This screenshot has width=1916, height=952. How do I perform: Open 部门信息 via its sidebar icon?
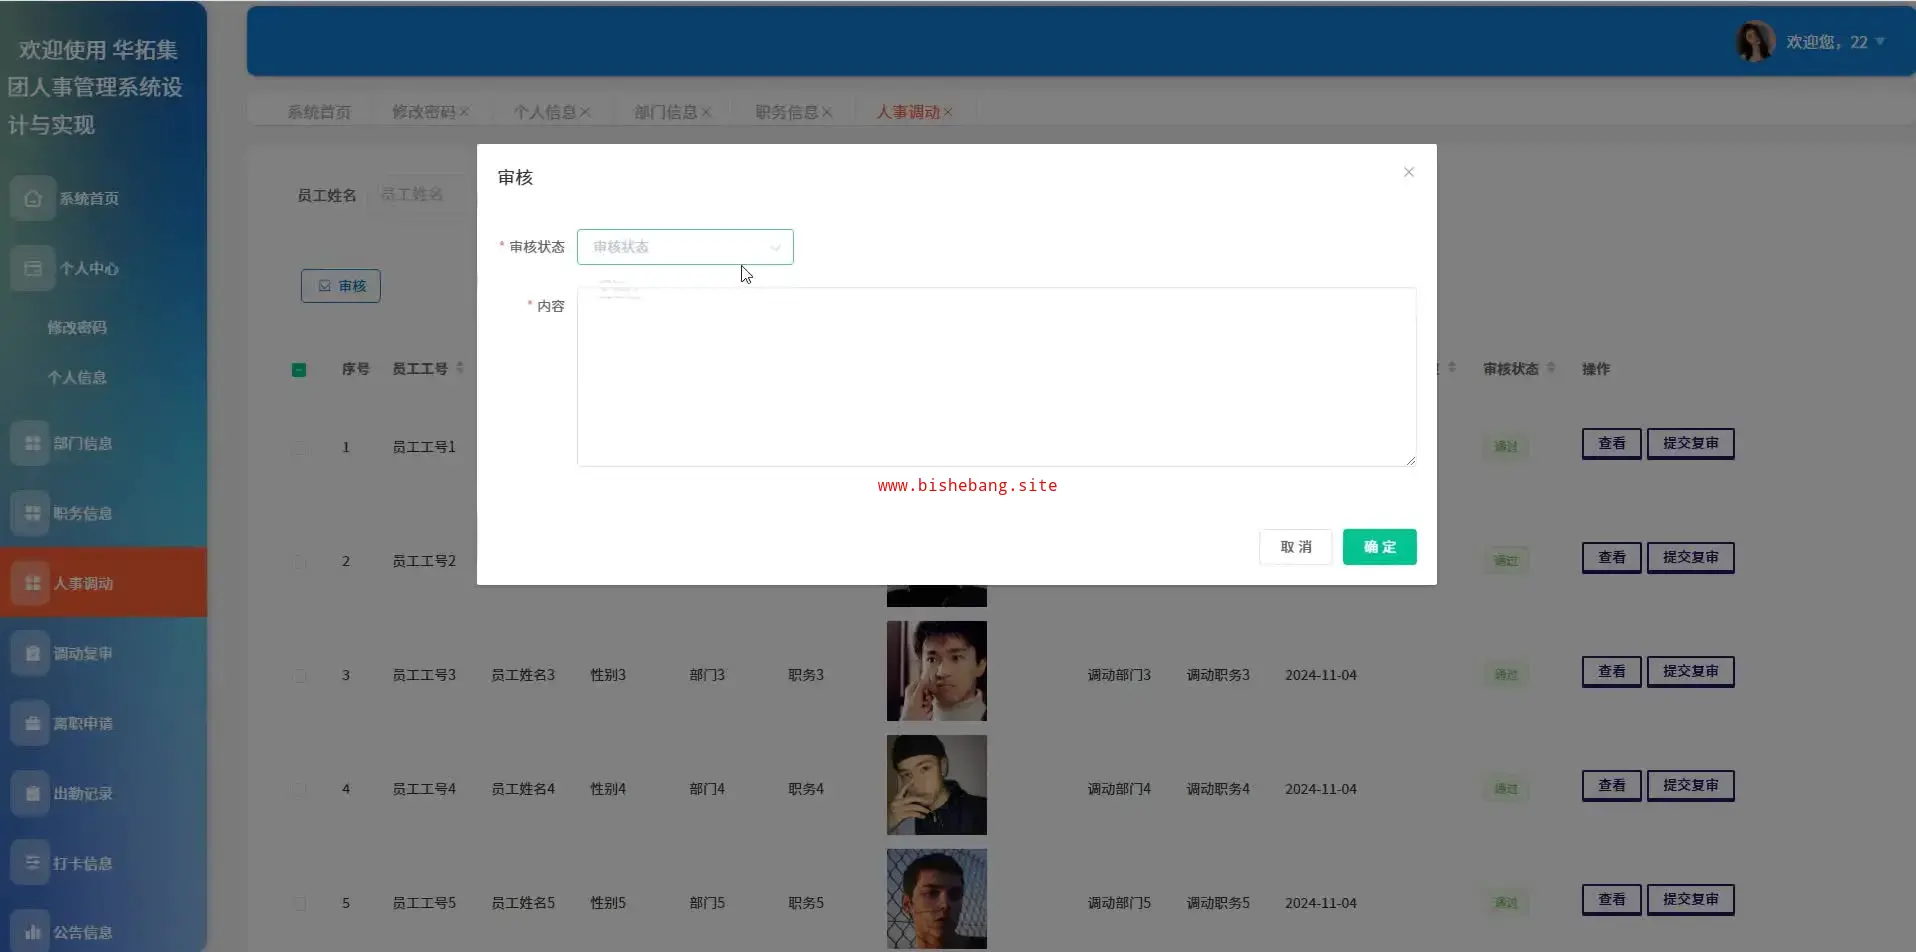point(32,443)
